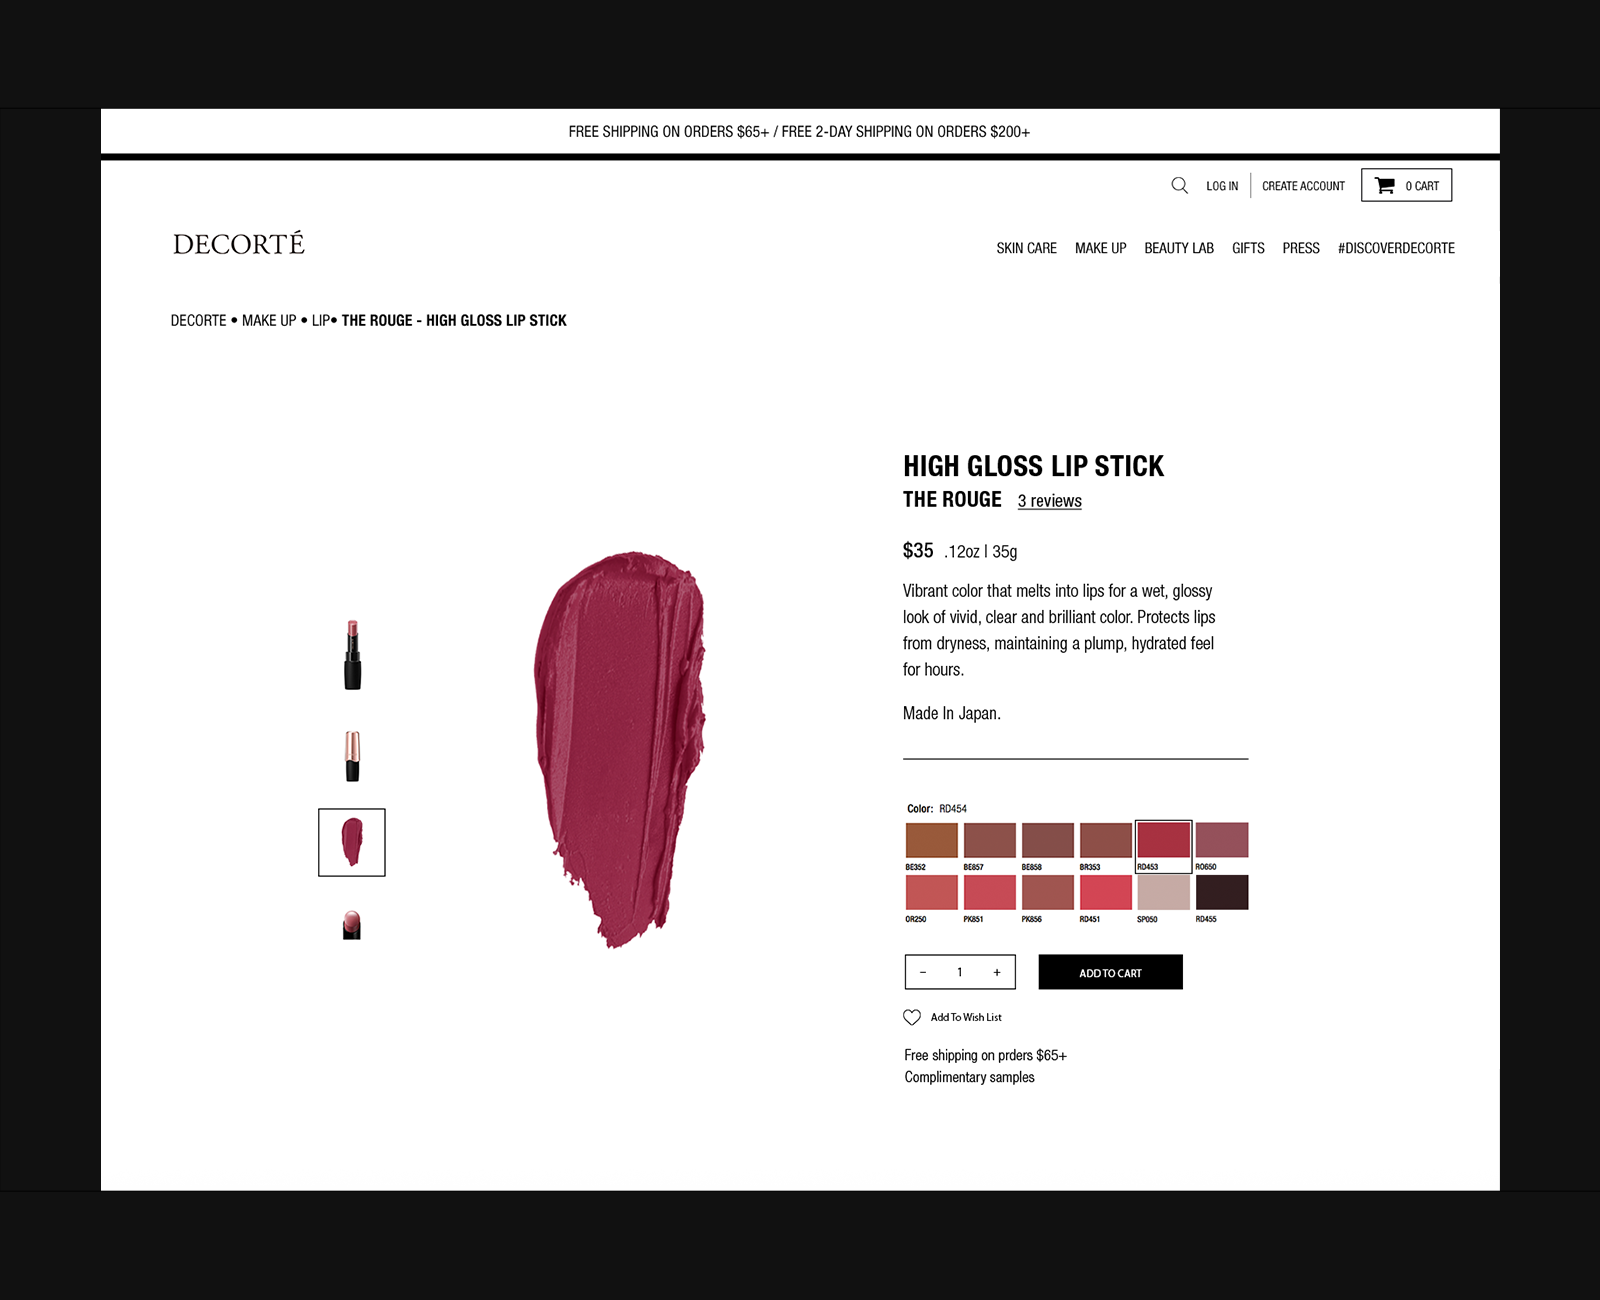Screen dimensions: 1600x1300
Task: Click the DECORTÉ logo
Action: (x=239, y=243)
